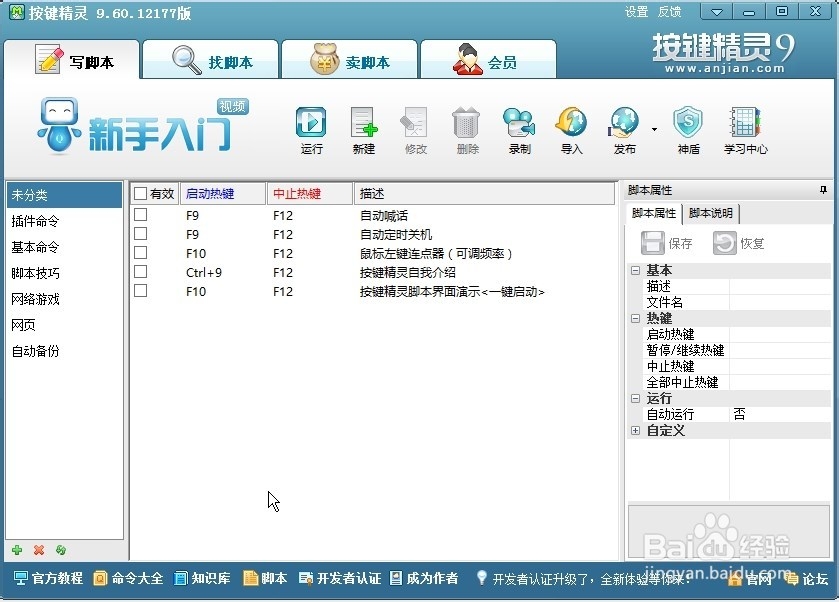Open the 脚本 link in bottom bar
This screenshot has width=839, height=602.
pos(265,578)
